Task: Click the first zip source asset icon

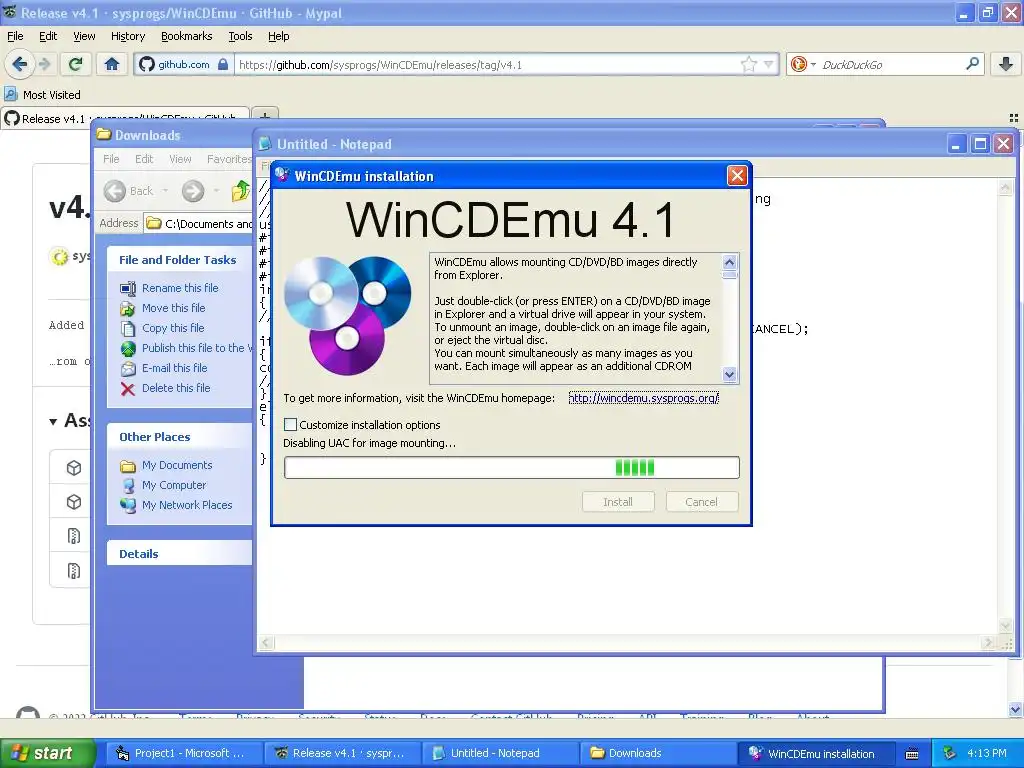Action: (74, 536)
